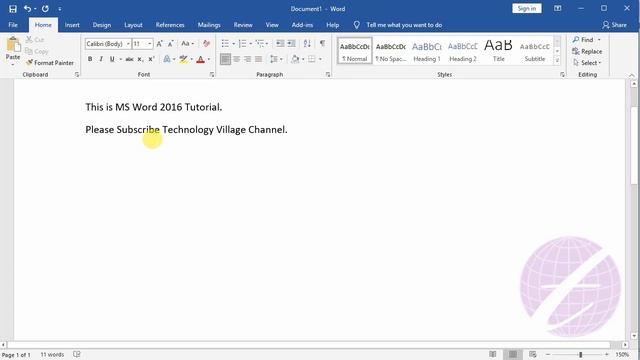Open the font color dropdown arrow
Screen dimensions: 640x360
click(209, 59)
